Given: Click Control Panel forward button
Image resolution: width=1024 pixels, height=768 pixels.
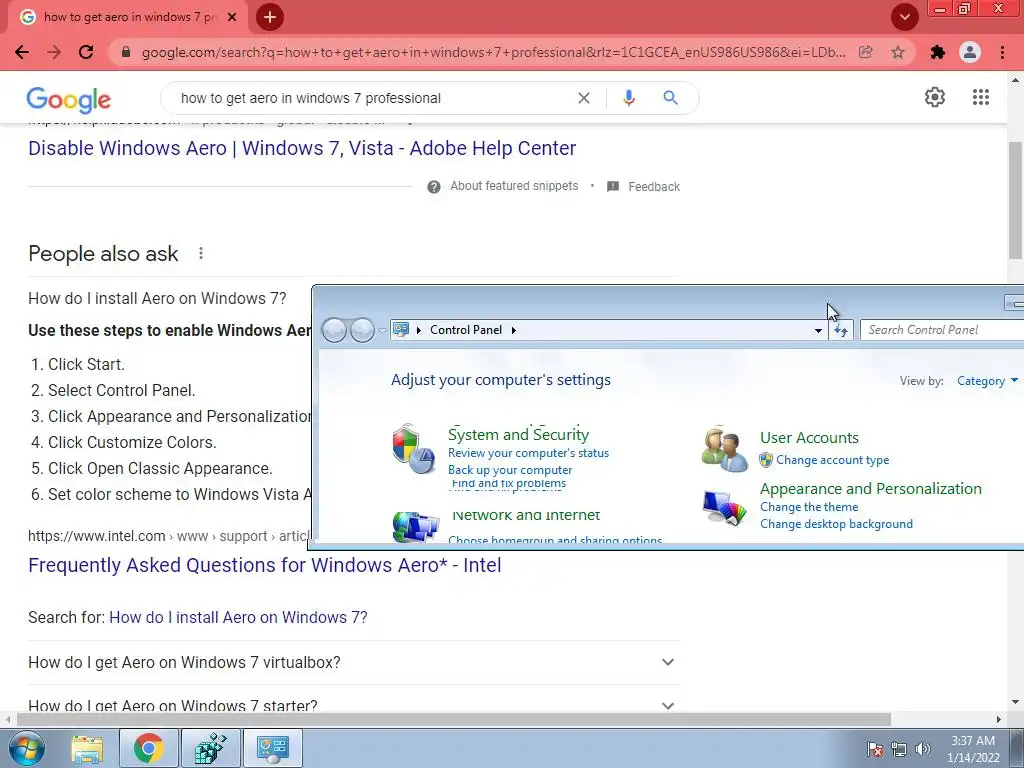Looking at the screenshot, I should point(362,330).
